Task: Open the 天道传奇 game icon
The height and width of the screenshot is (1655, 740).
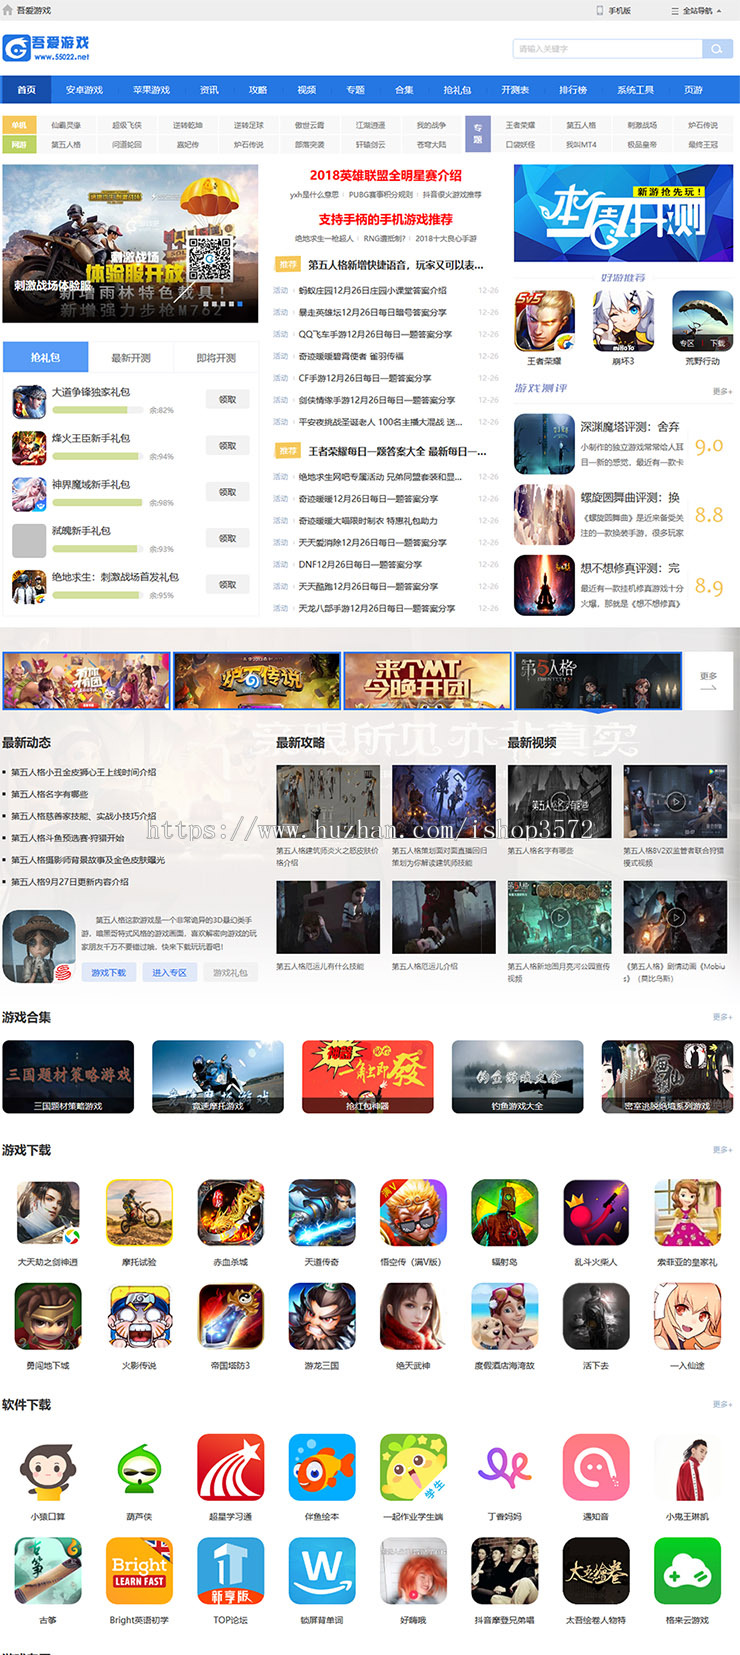Action: (x=322, y=1212)
